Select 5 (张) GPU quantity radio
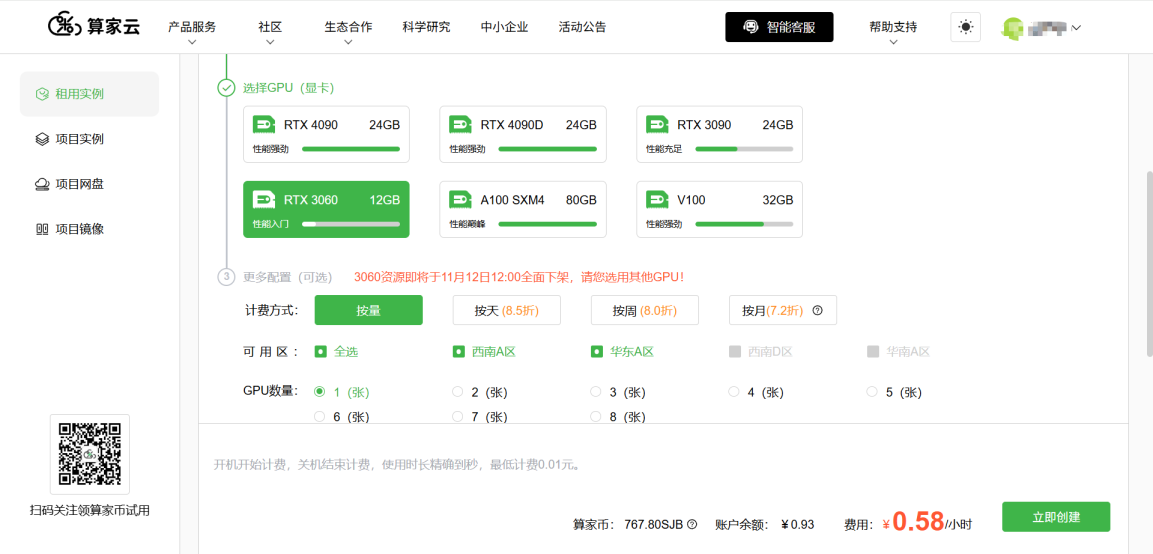Image resolution: width=1153 pixels, height=554 pixels. [x=871, y=391]
